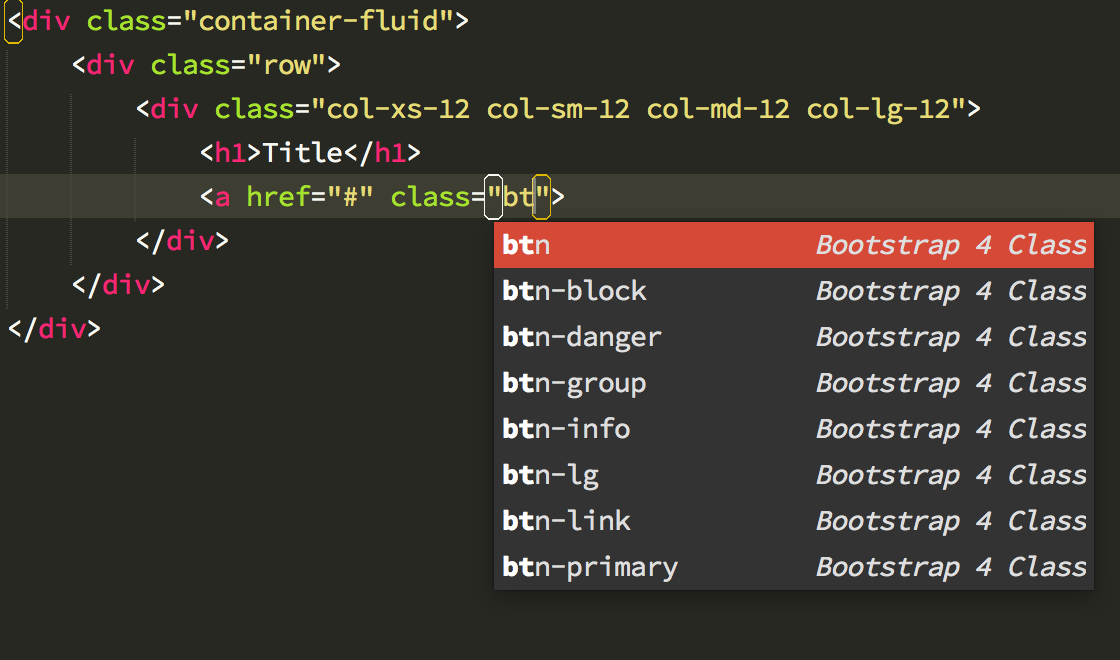Select the "btn" autocomplete suggestion
The width and height of the screenshot is (1120, 660).
click(x=794, y=245)
